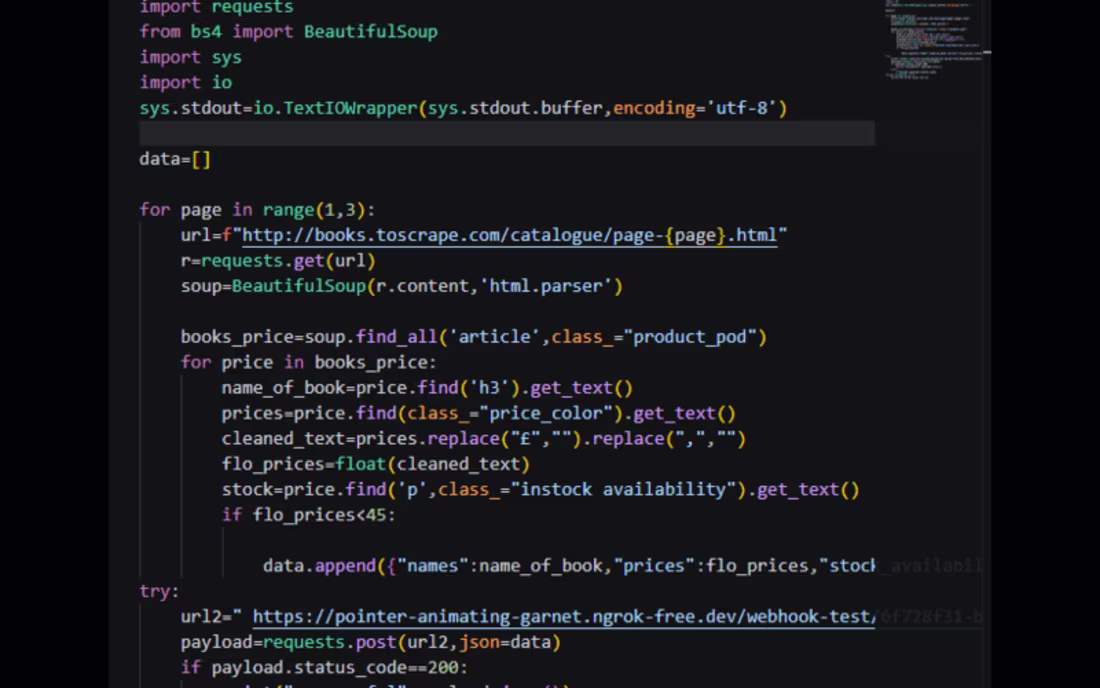Click the 'from bs4 import BeautifulSoup' line

coord(288,32)
